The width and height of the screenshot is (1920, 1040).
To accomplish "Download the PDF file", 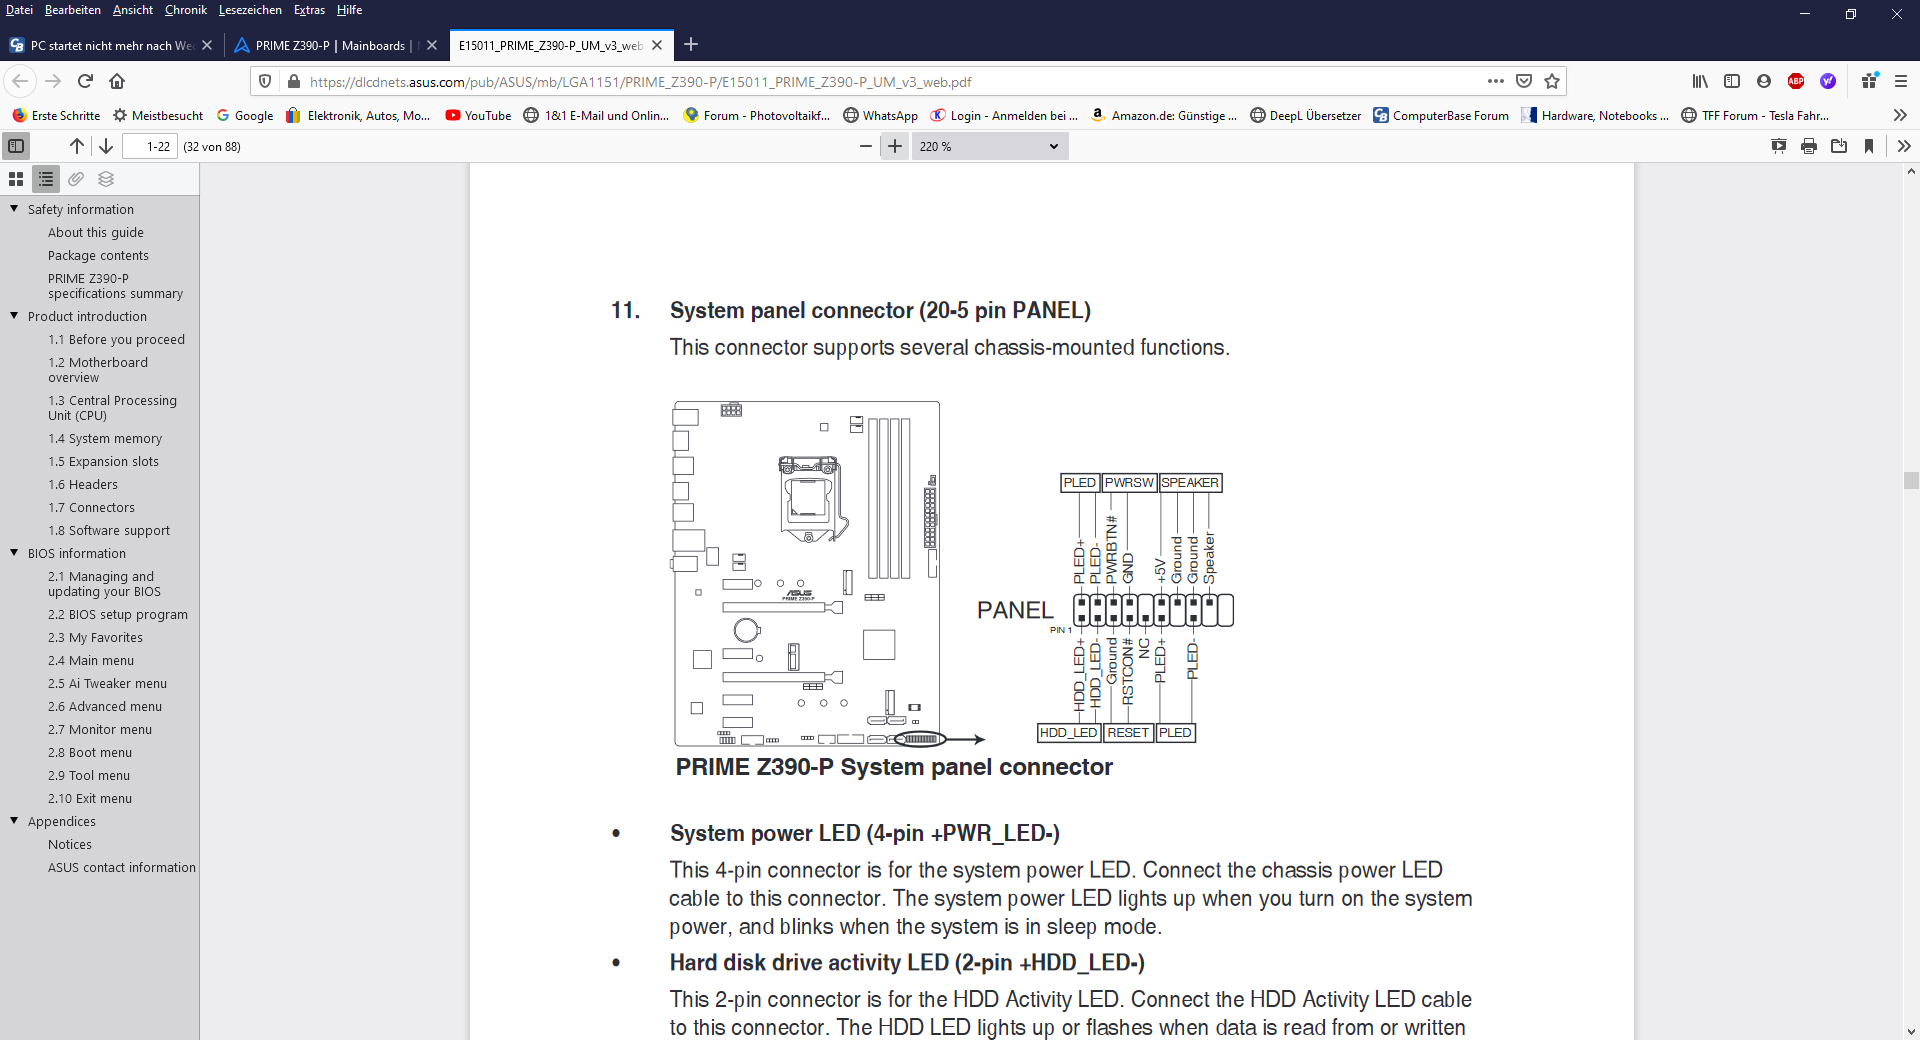I will point(1839,146).
